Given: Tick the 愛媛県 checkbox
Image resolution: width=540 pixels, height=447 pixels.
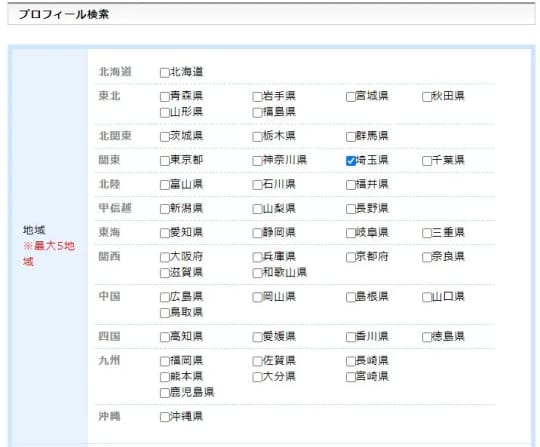Looking at the screenshot, I should click(x=257, y=337).
